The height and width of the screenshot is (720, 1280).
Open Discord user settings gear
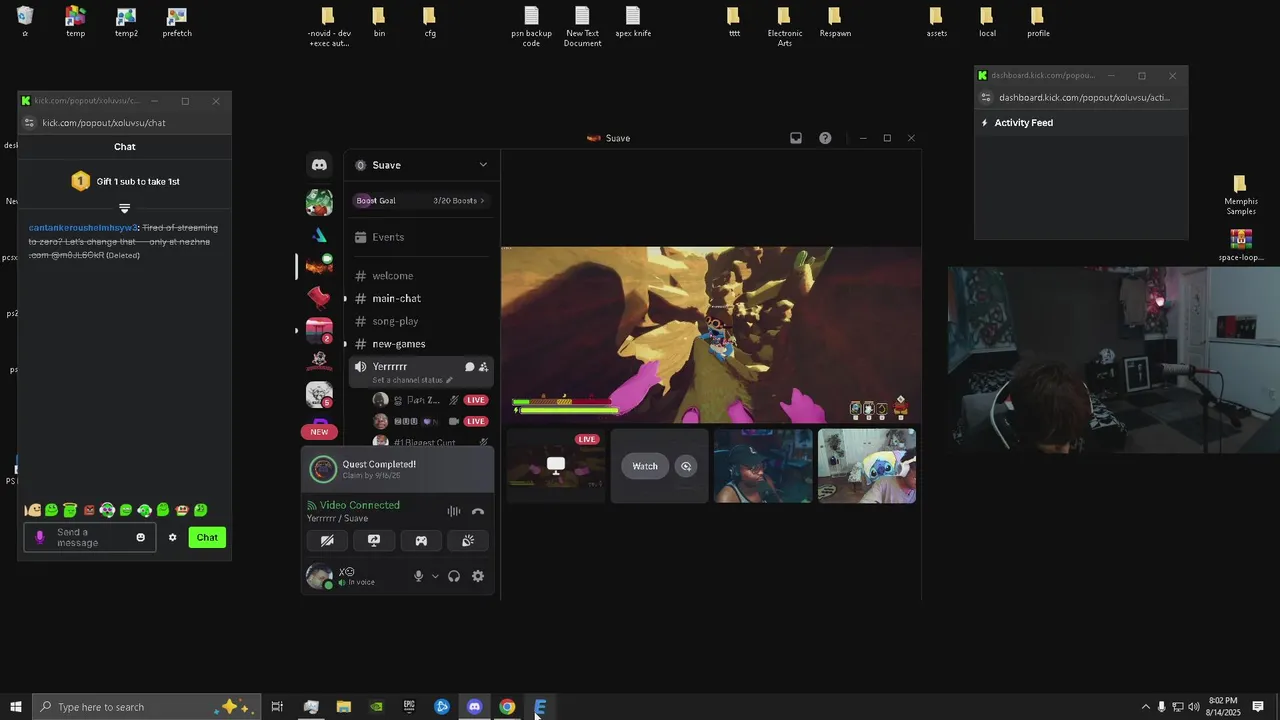pyautogui.click(x=478, y=576)
